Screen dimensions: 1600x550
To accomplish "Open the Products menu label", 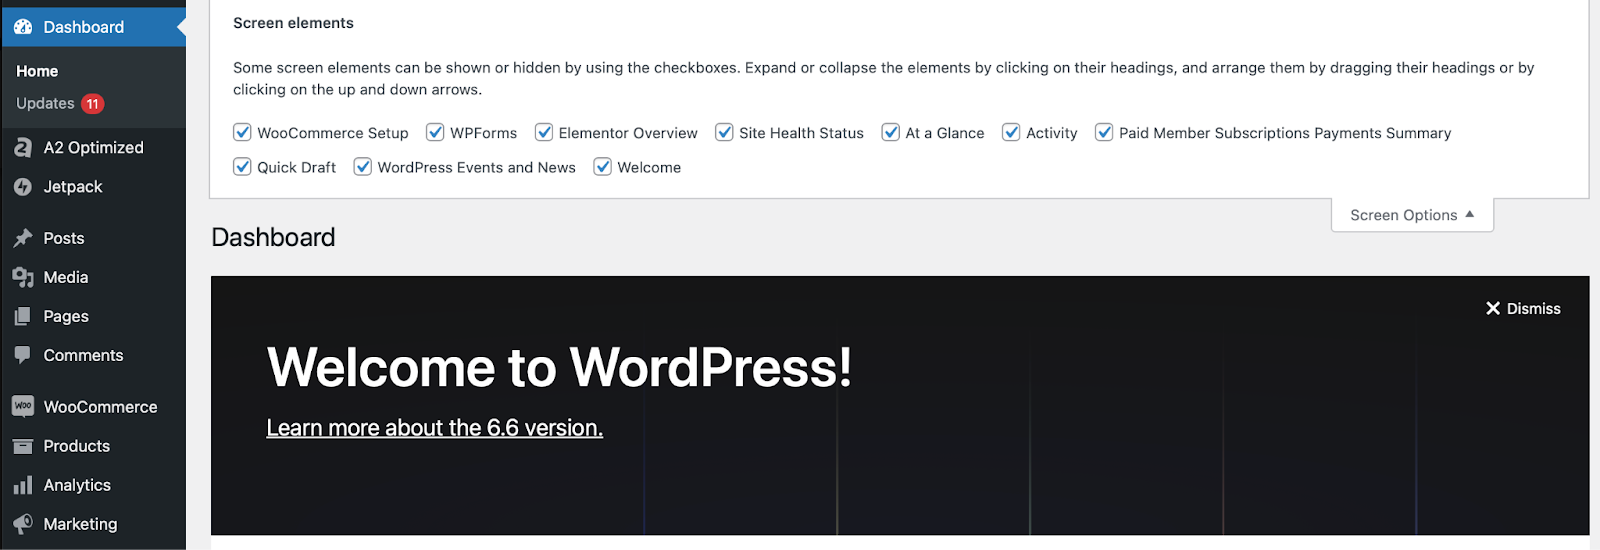I will click(76, 446).
